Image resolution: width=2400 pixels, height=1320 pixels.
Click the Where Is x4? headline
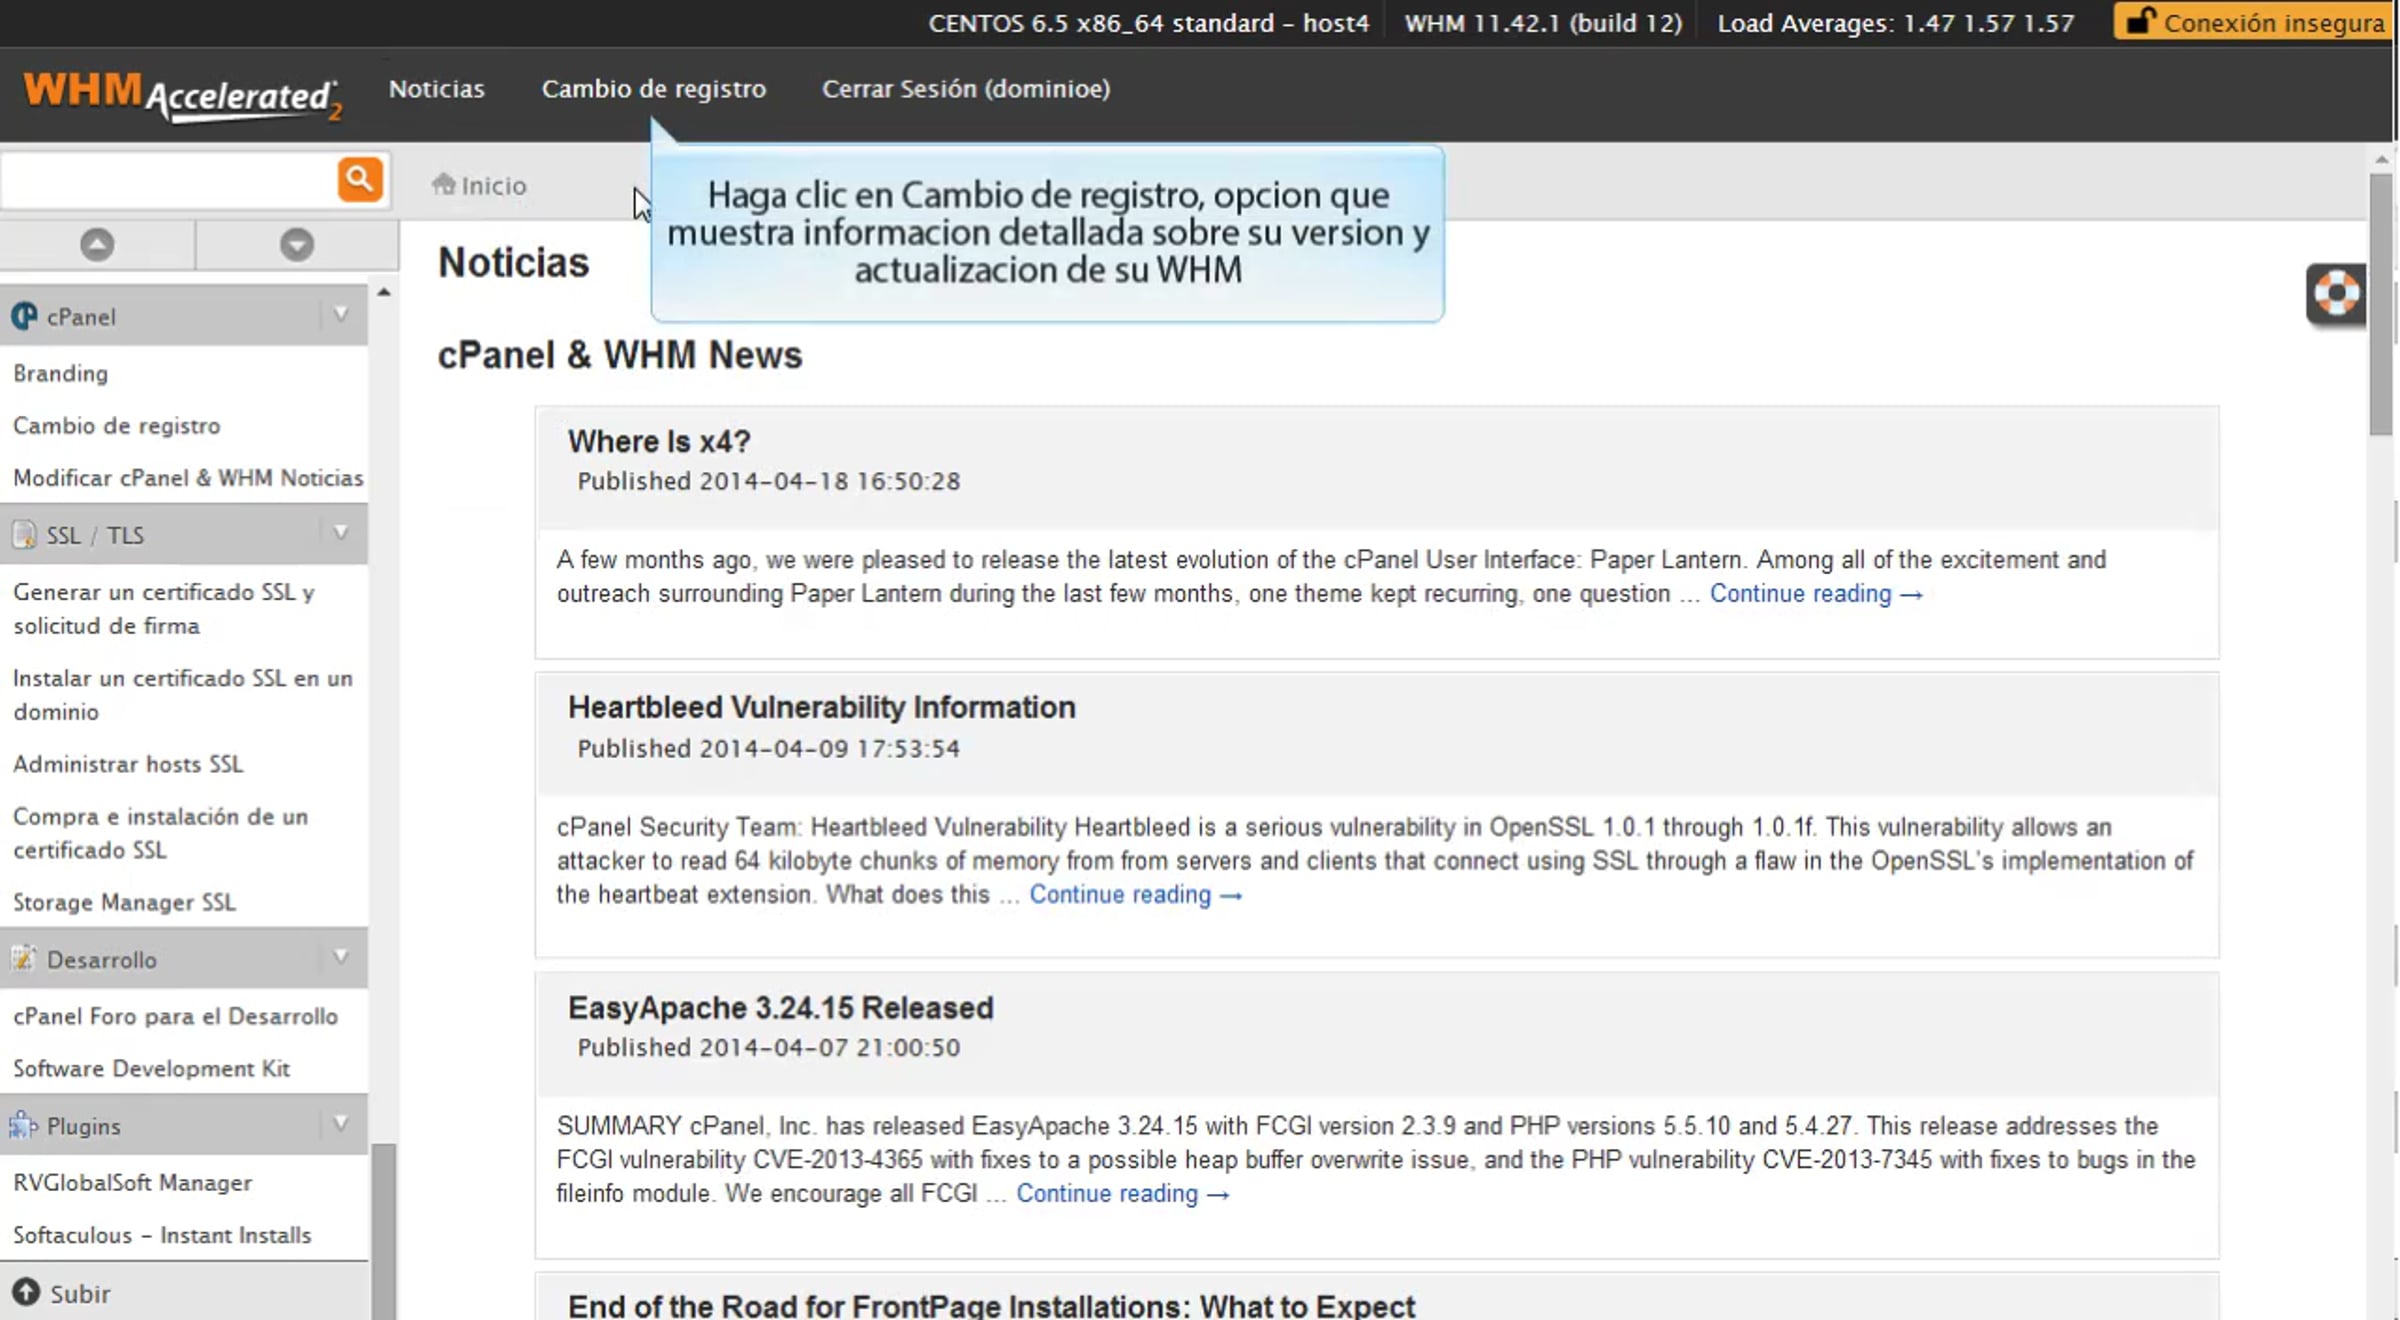point(659,441)
